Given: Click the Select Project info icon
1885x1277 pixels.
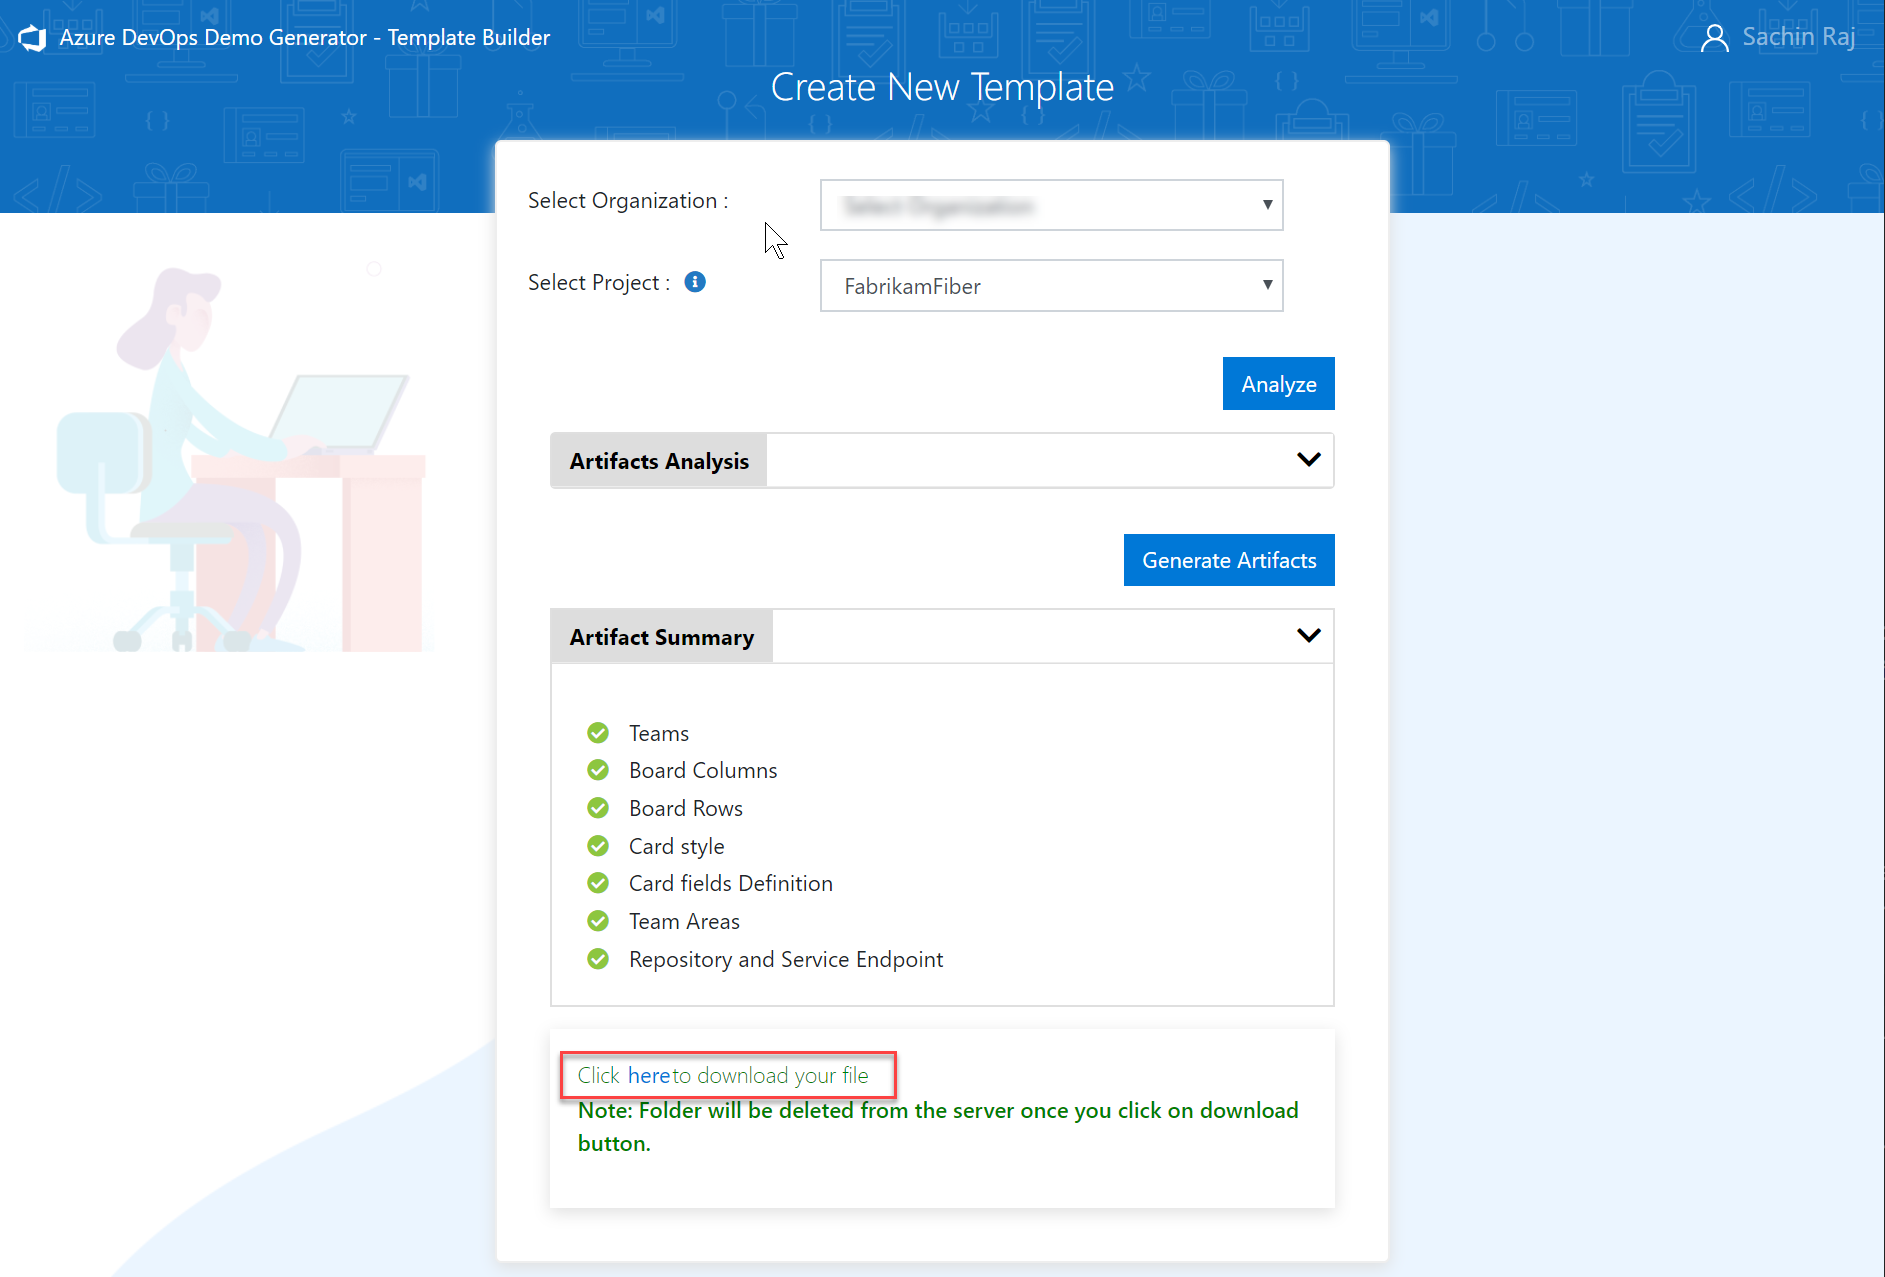Looking at the screenshot, I should (x=695, y=282).
